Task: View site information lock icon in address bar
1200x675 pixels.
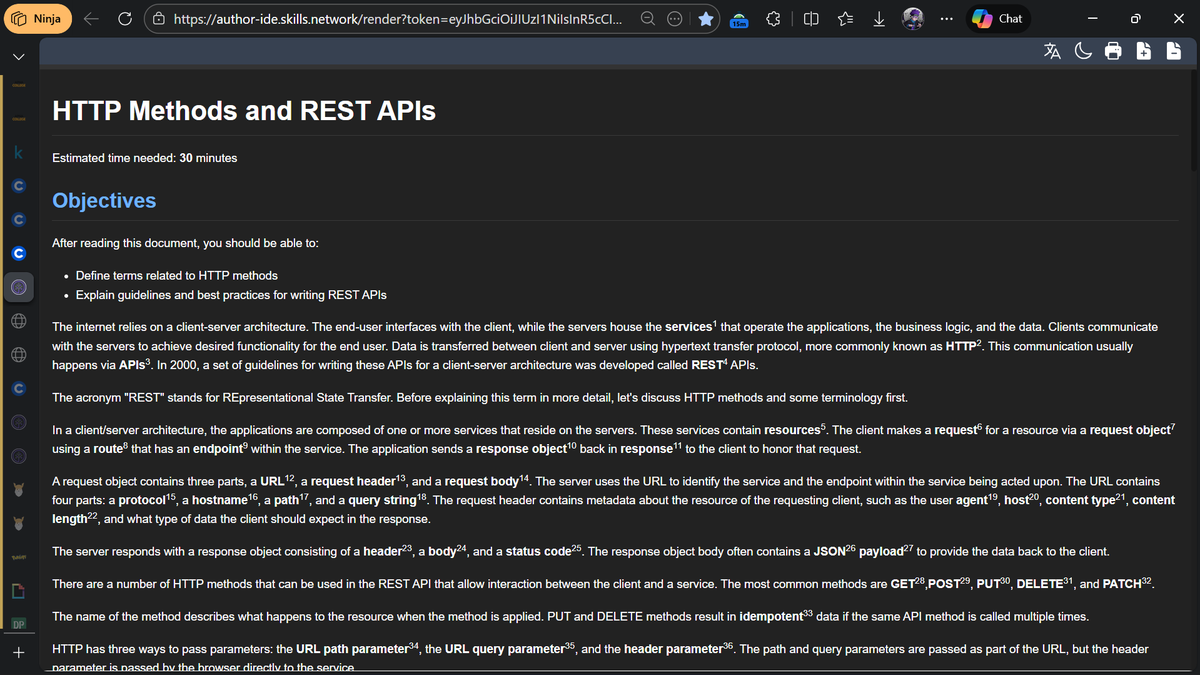Action: tap(160, 19)
